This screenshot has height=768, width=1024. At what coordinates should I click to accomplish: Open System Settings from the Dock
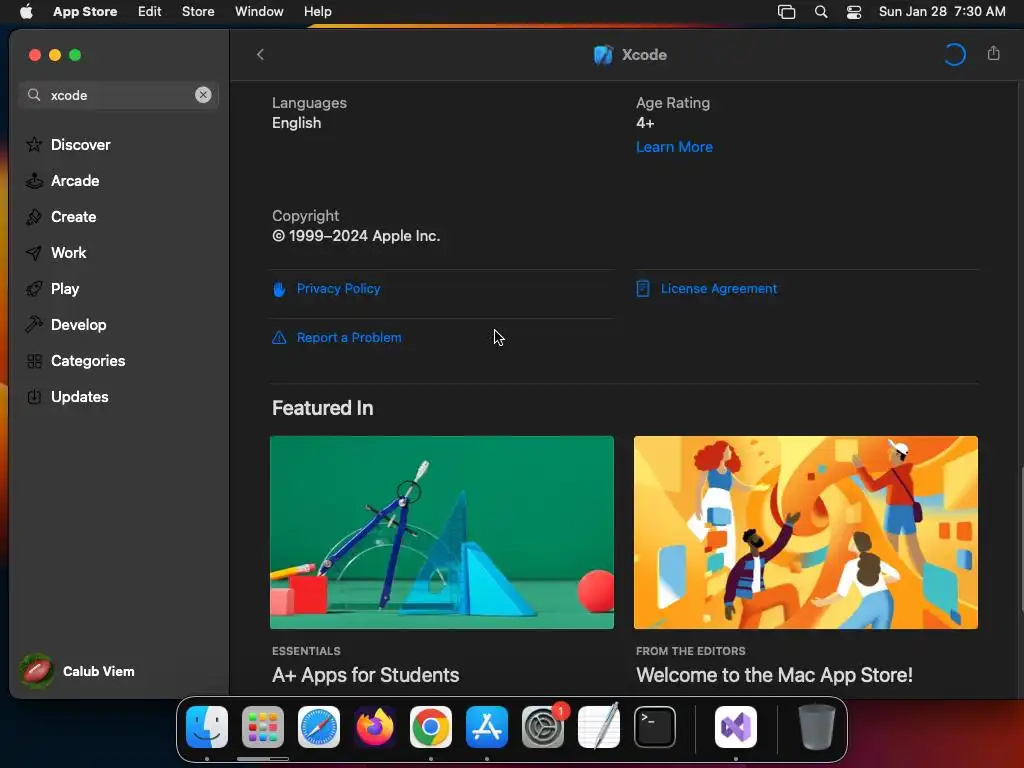coord(543,727)
